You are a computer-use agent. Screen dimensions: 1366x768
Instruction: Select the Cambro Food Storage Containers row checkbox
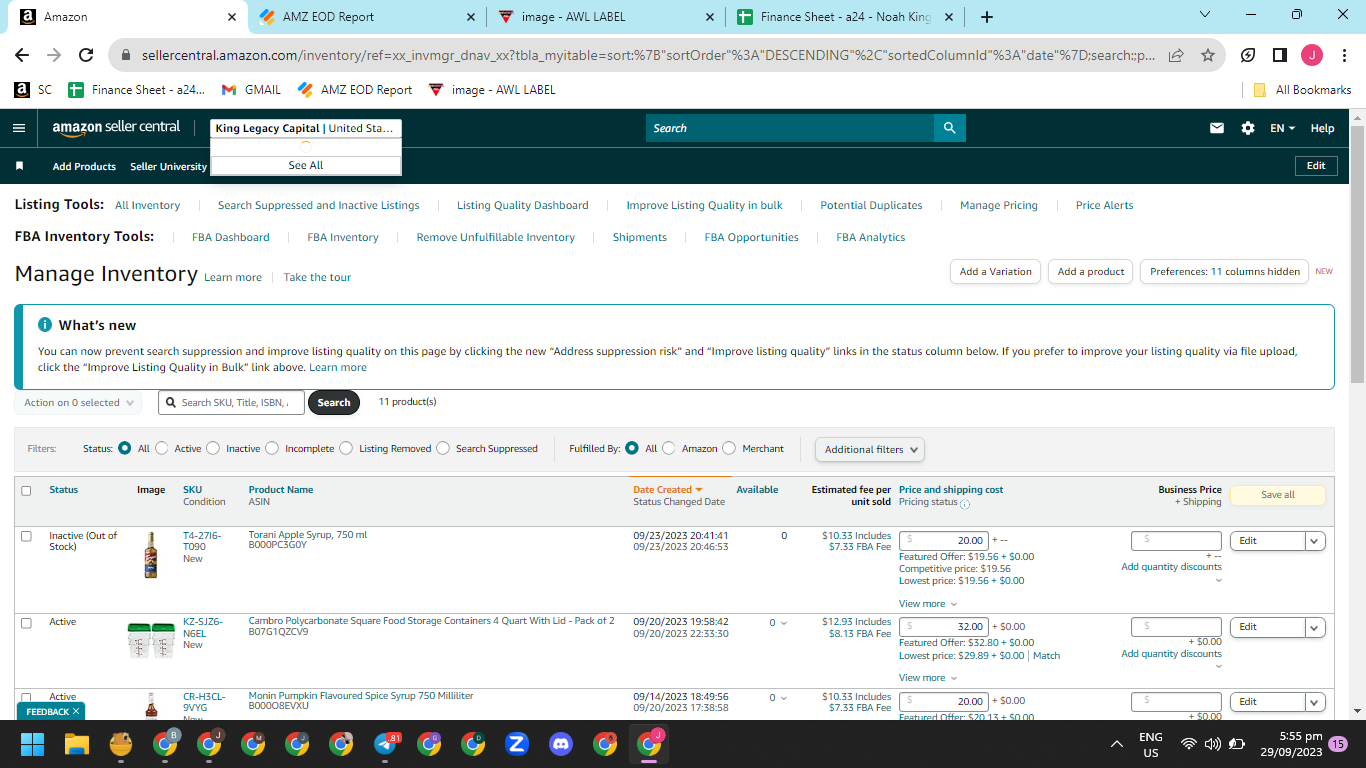[x=26, y=622]
